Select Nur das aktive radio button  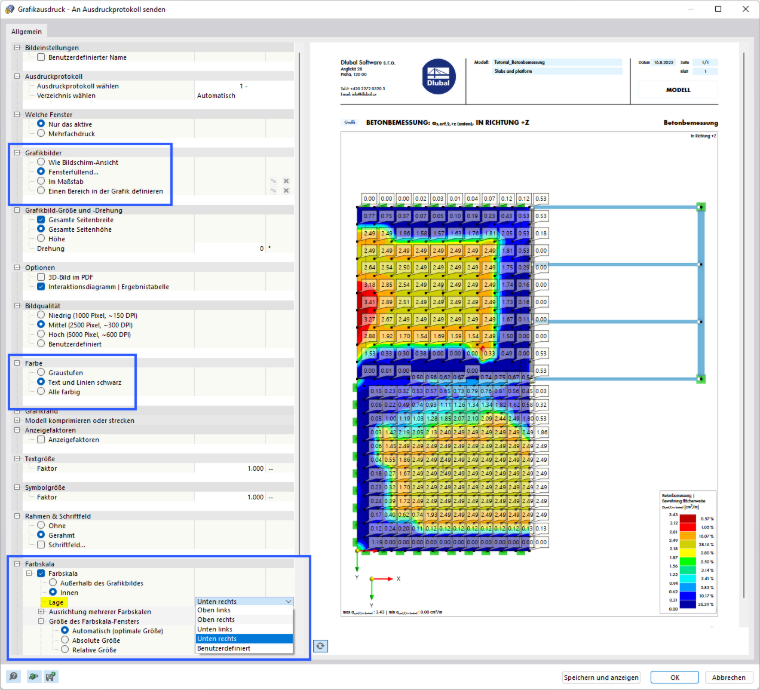point(41,124)
